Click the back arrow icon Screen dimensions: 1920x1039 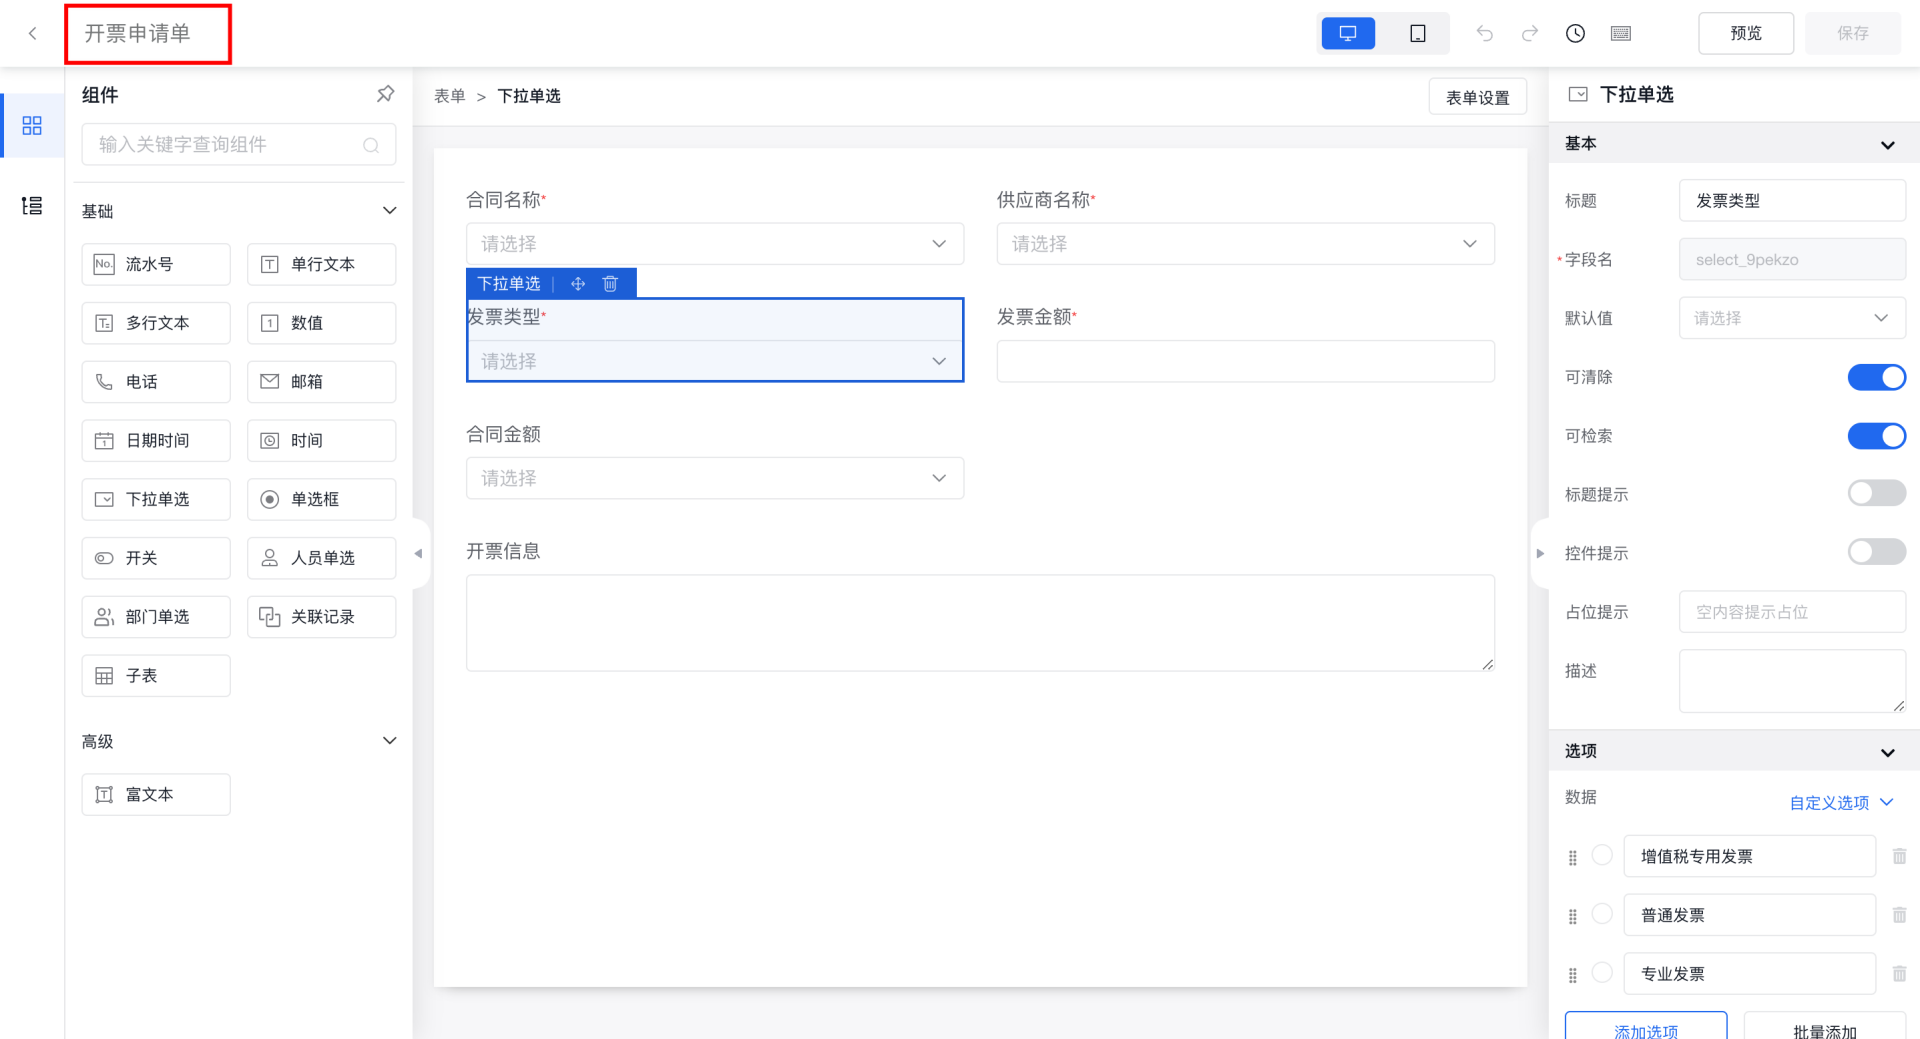[33, 34]
